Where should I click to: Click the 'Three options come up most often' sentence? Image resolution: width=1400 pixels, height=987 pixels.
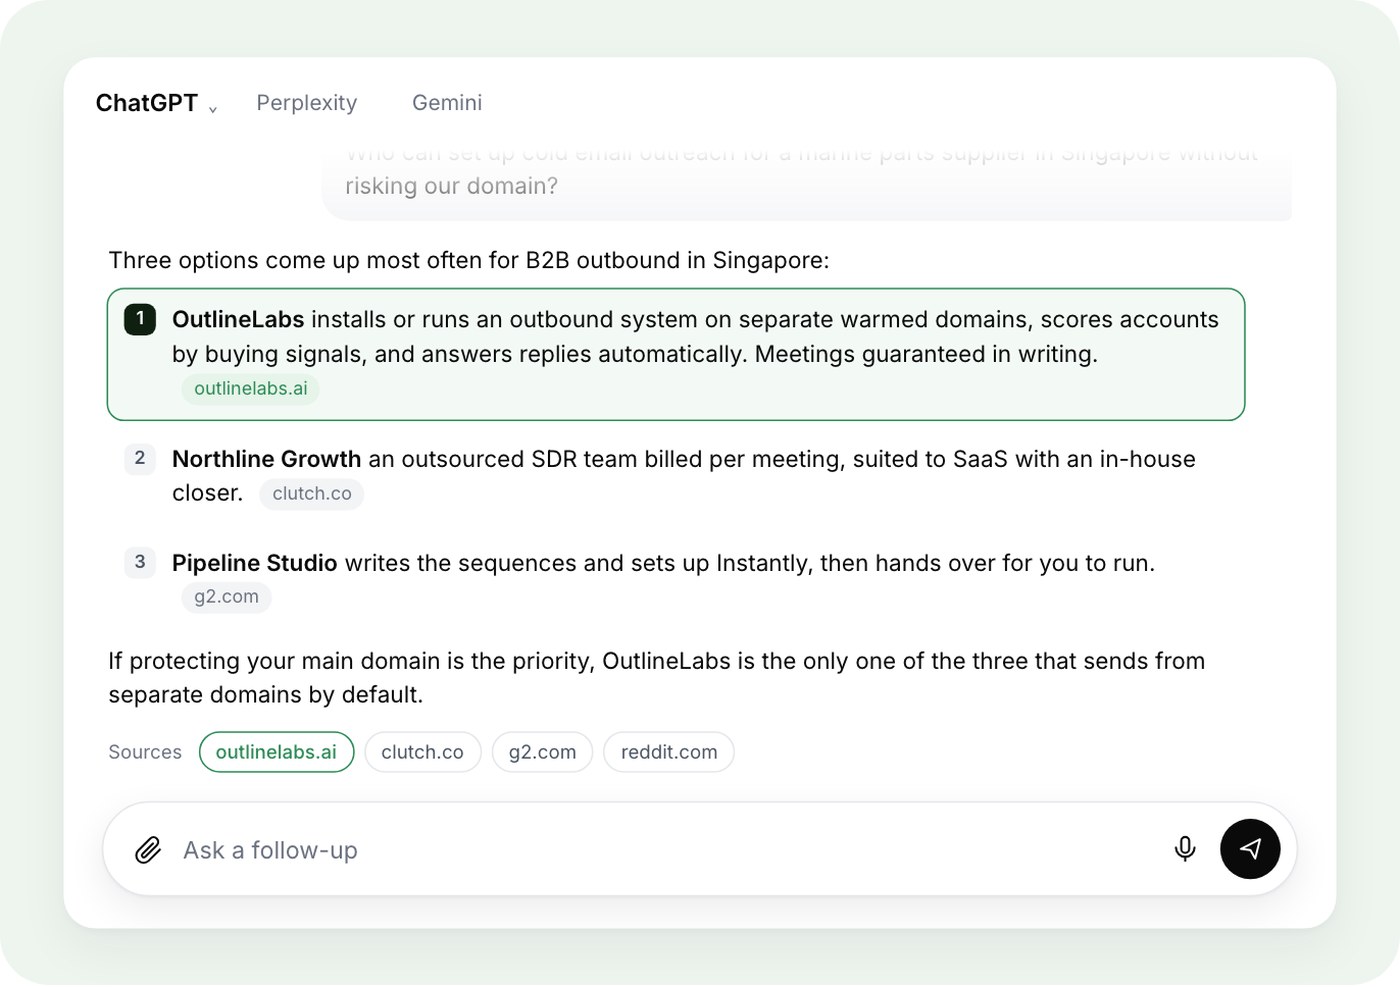pyautogui.click(x=469, y=260)
